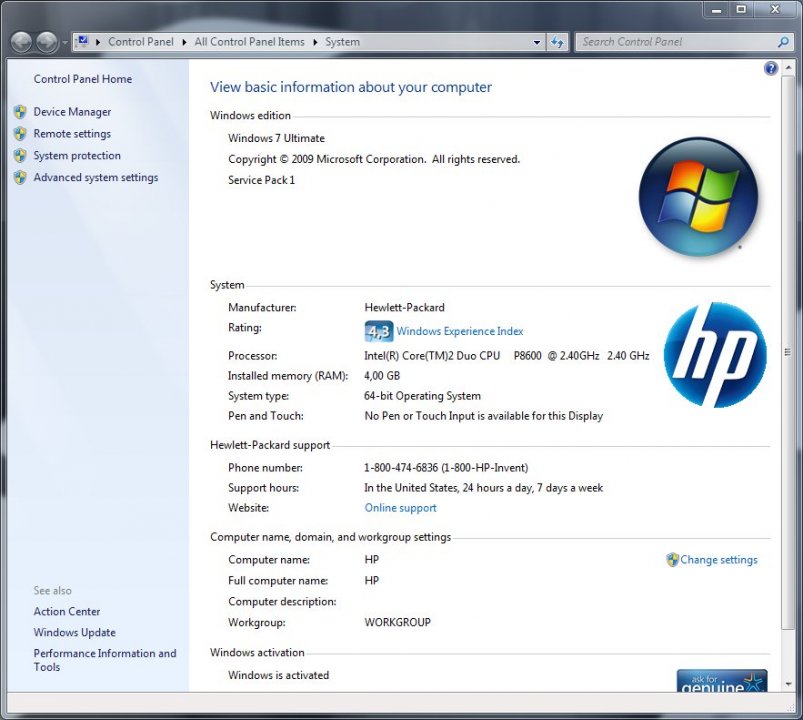Click the Windows 7 logo orb
Screen dimensions: 803x720
pos(699,197)
